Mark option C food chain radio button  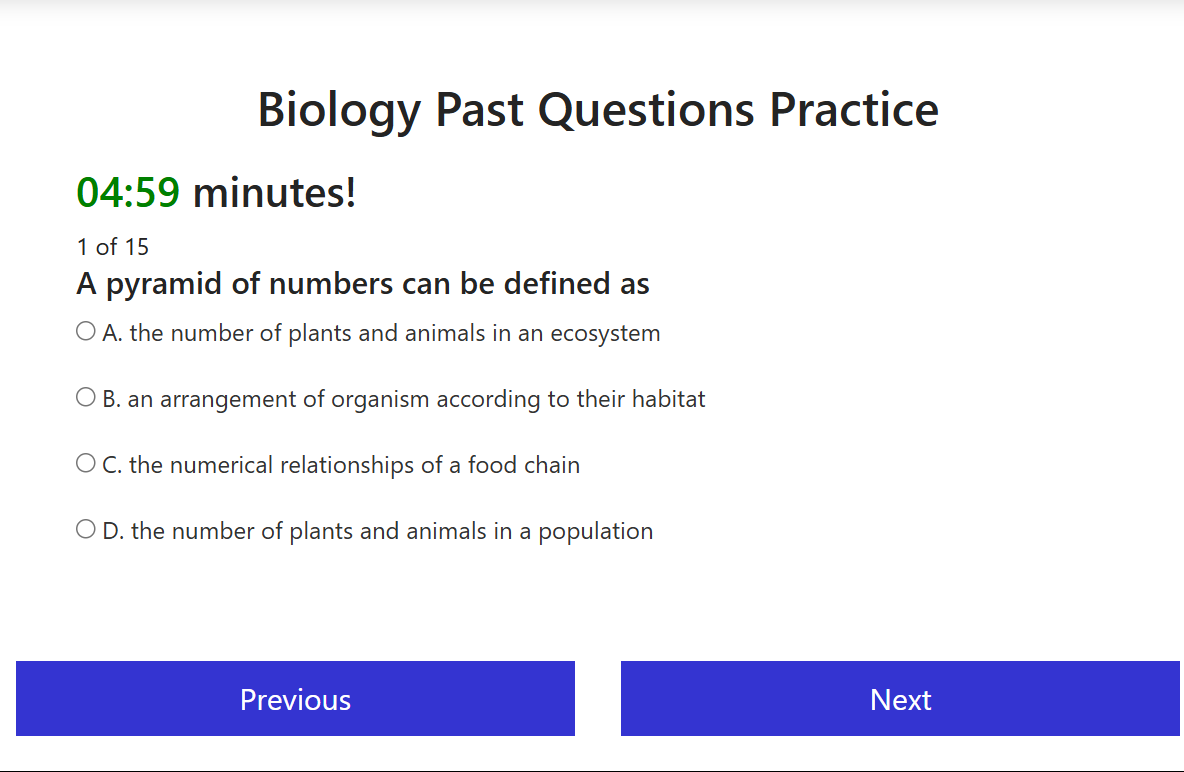86,463
